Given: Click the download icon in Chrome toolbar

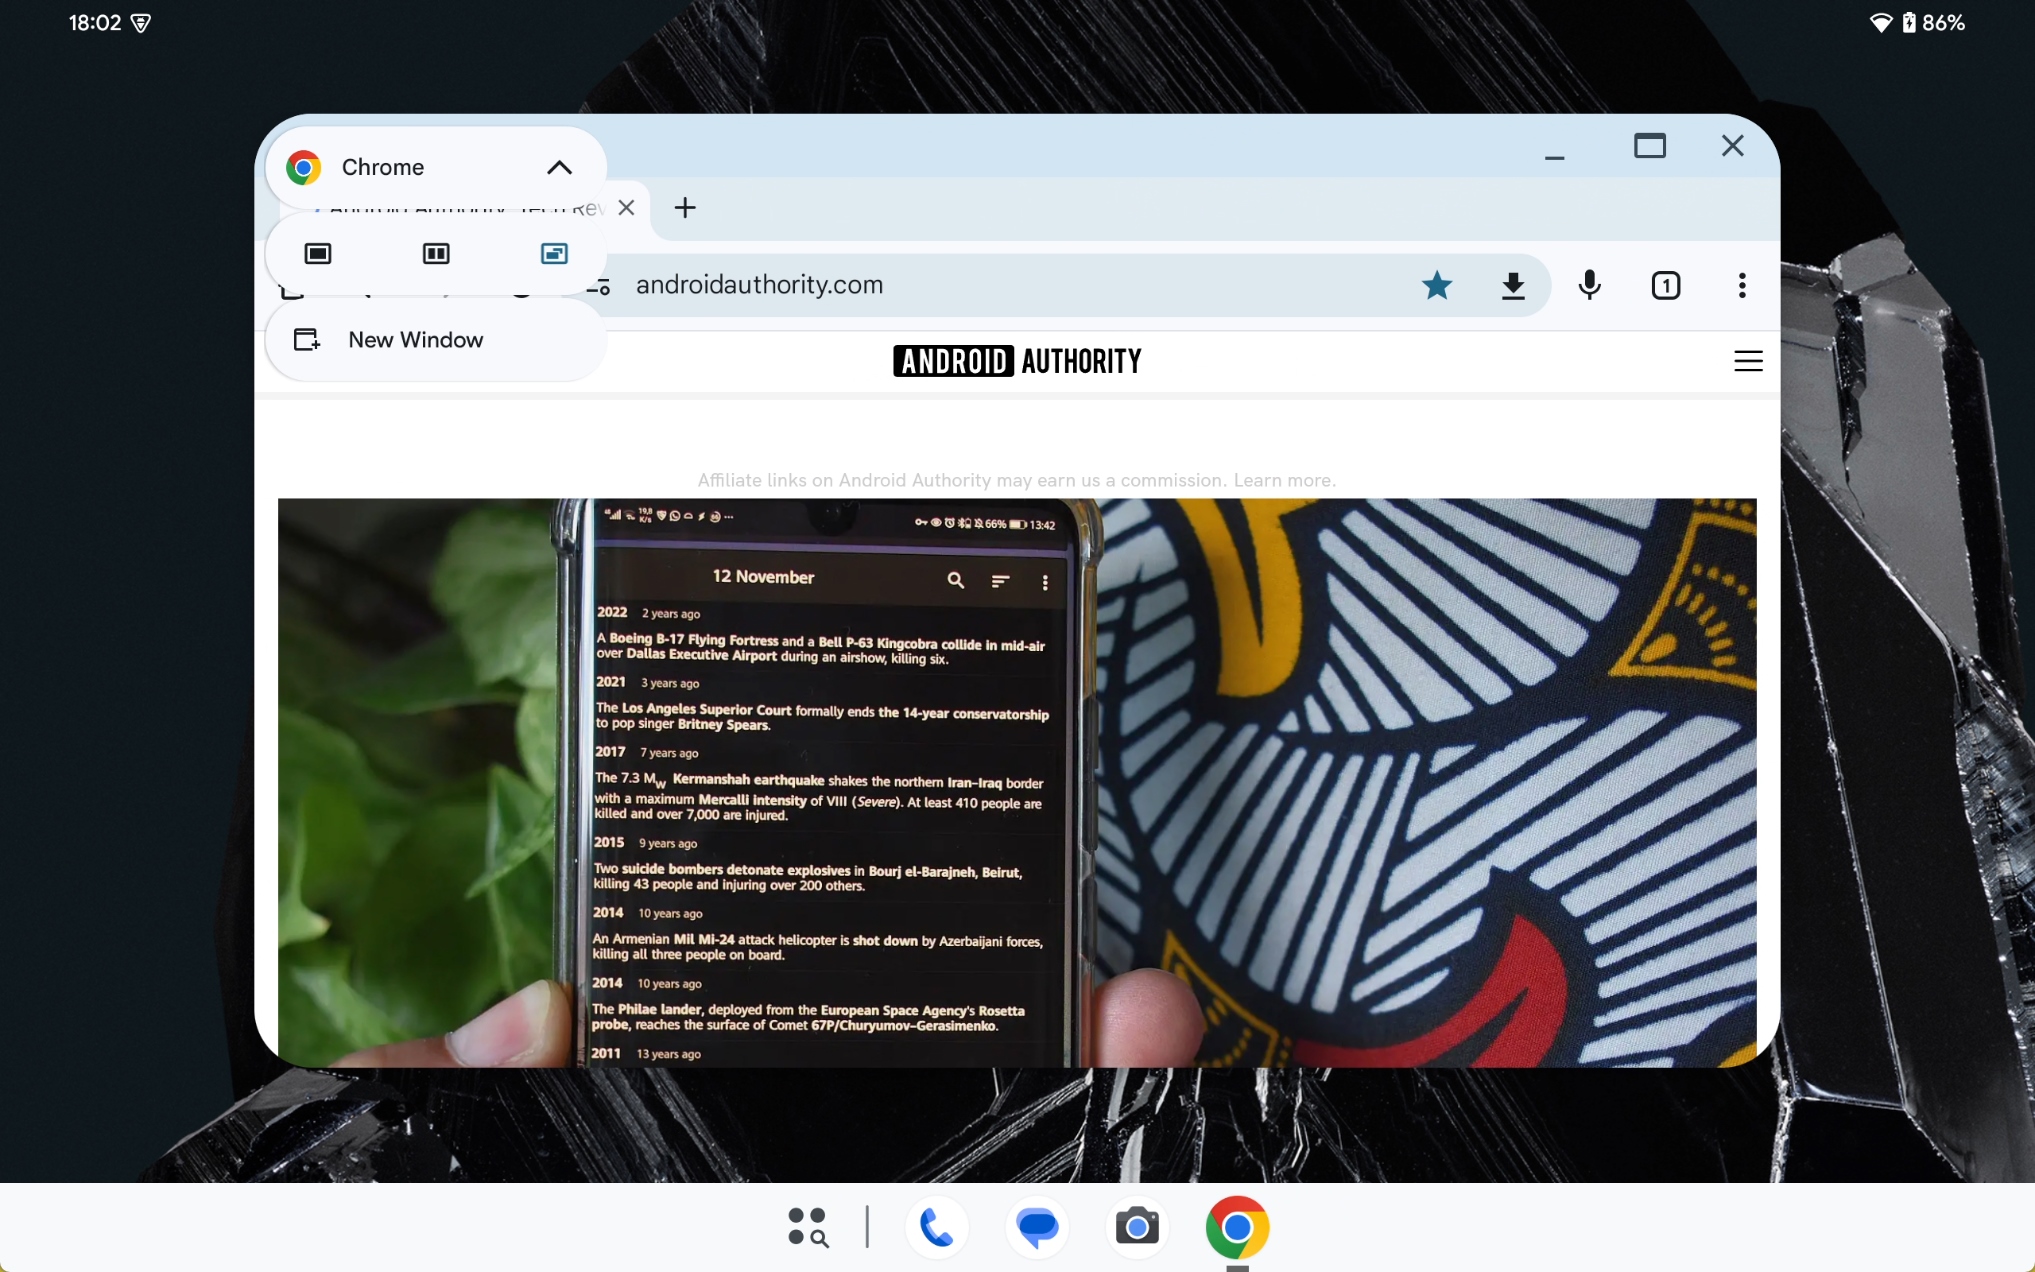Looking at the screenshot, I should (1511, 284).
